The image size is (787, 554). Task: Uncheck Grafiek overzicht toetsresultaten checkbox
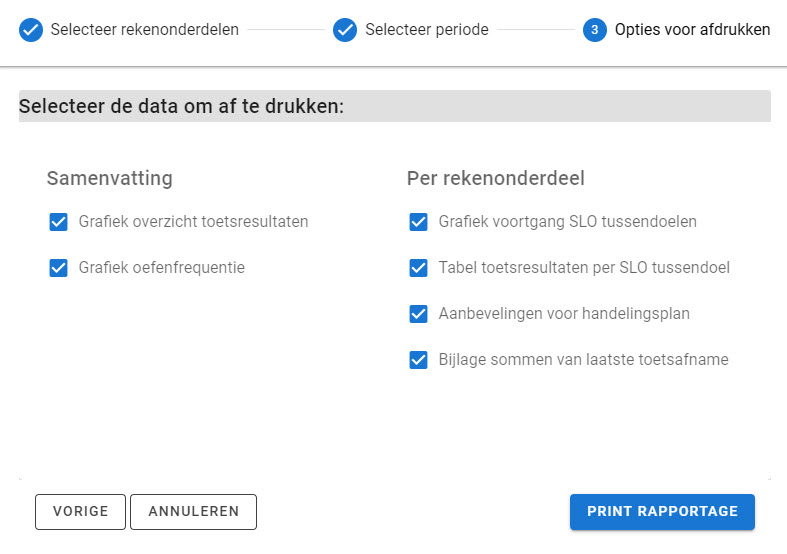(x=59, y=222)
